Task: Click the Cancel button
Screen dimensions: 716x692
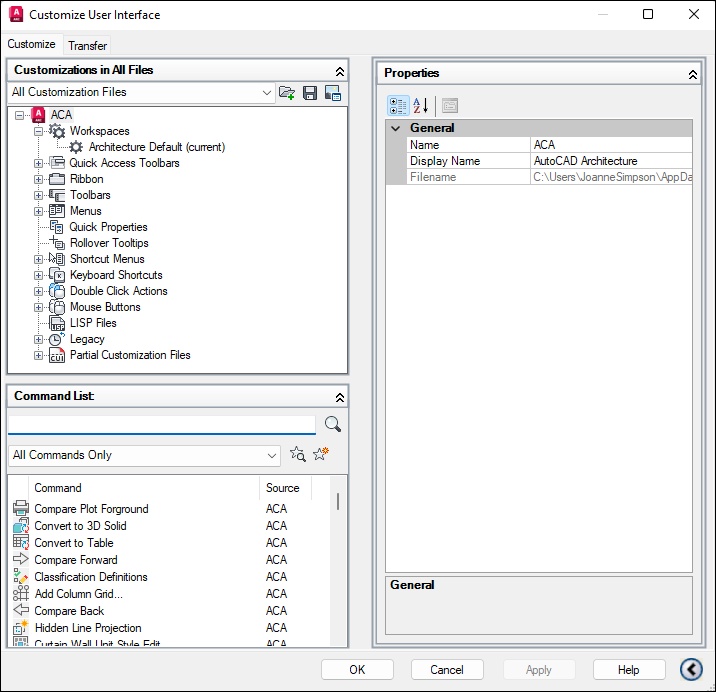Action: 447,670
